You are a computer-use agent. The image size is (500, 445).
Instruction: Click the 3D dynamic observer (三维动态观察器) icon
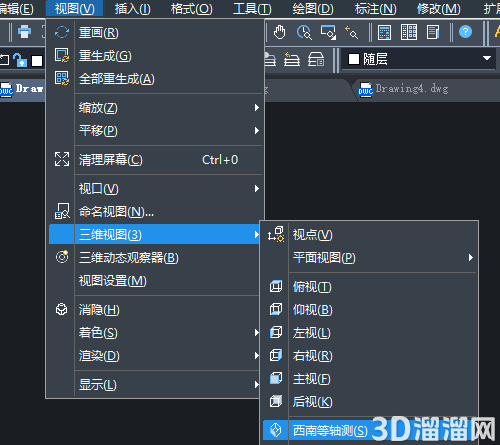pos(62,257)
